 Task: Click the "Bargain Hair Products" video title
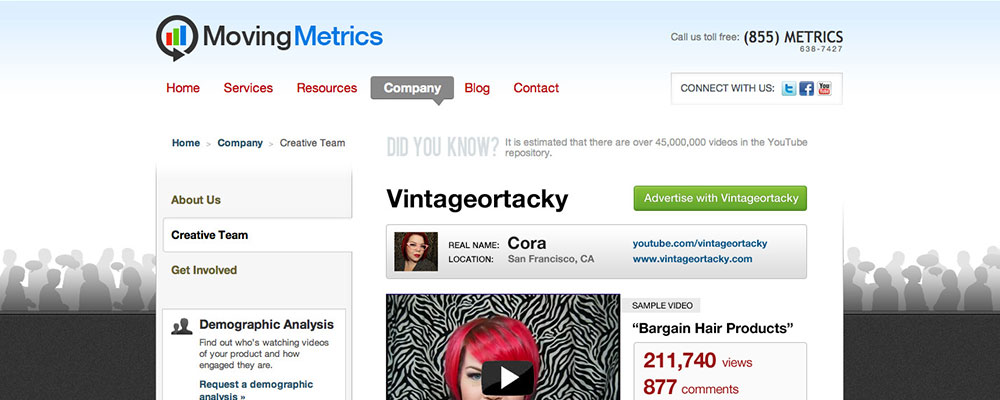(713, 329)
